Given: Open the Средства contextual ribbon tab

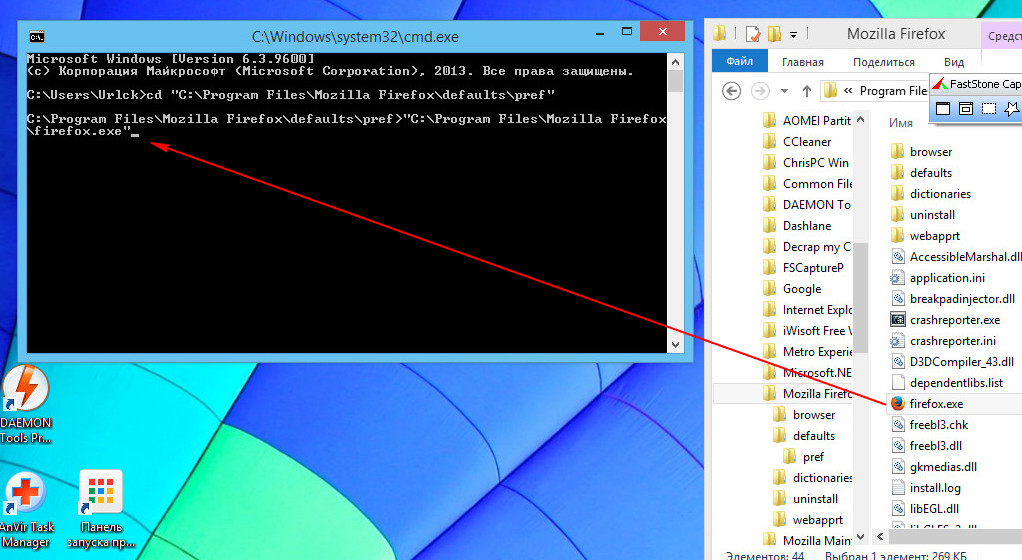Looking at the screenshot, I should point(1004,36).
